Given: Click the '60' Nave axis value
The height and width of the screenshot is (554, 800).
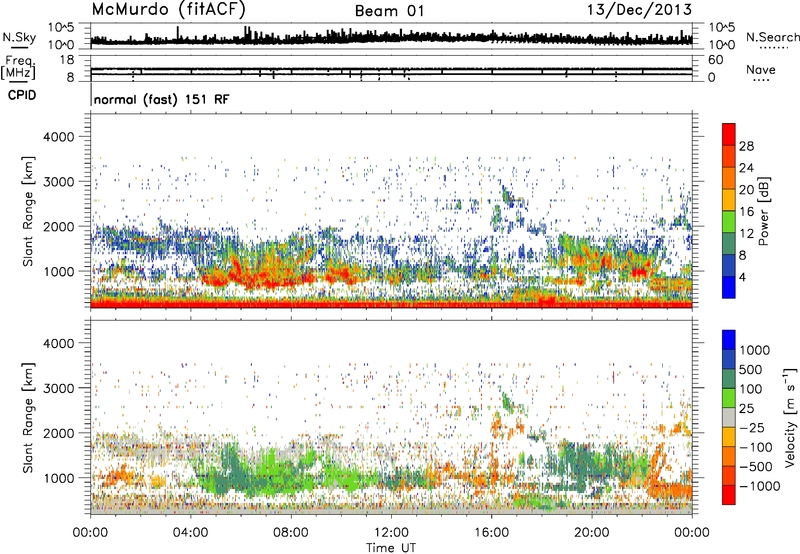Looking at the screenshot, I should coord(715,60).
